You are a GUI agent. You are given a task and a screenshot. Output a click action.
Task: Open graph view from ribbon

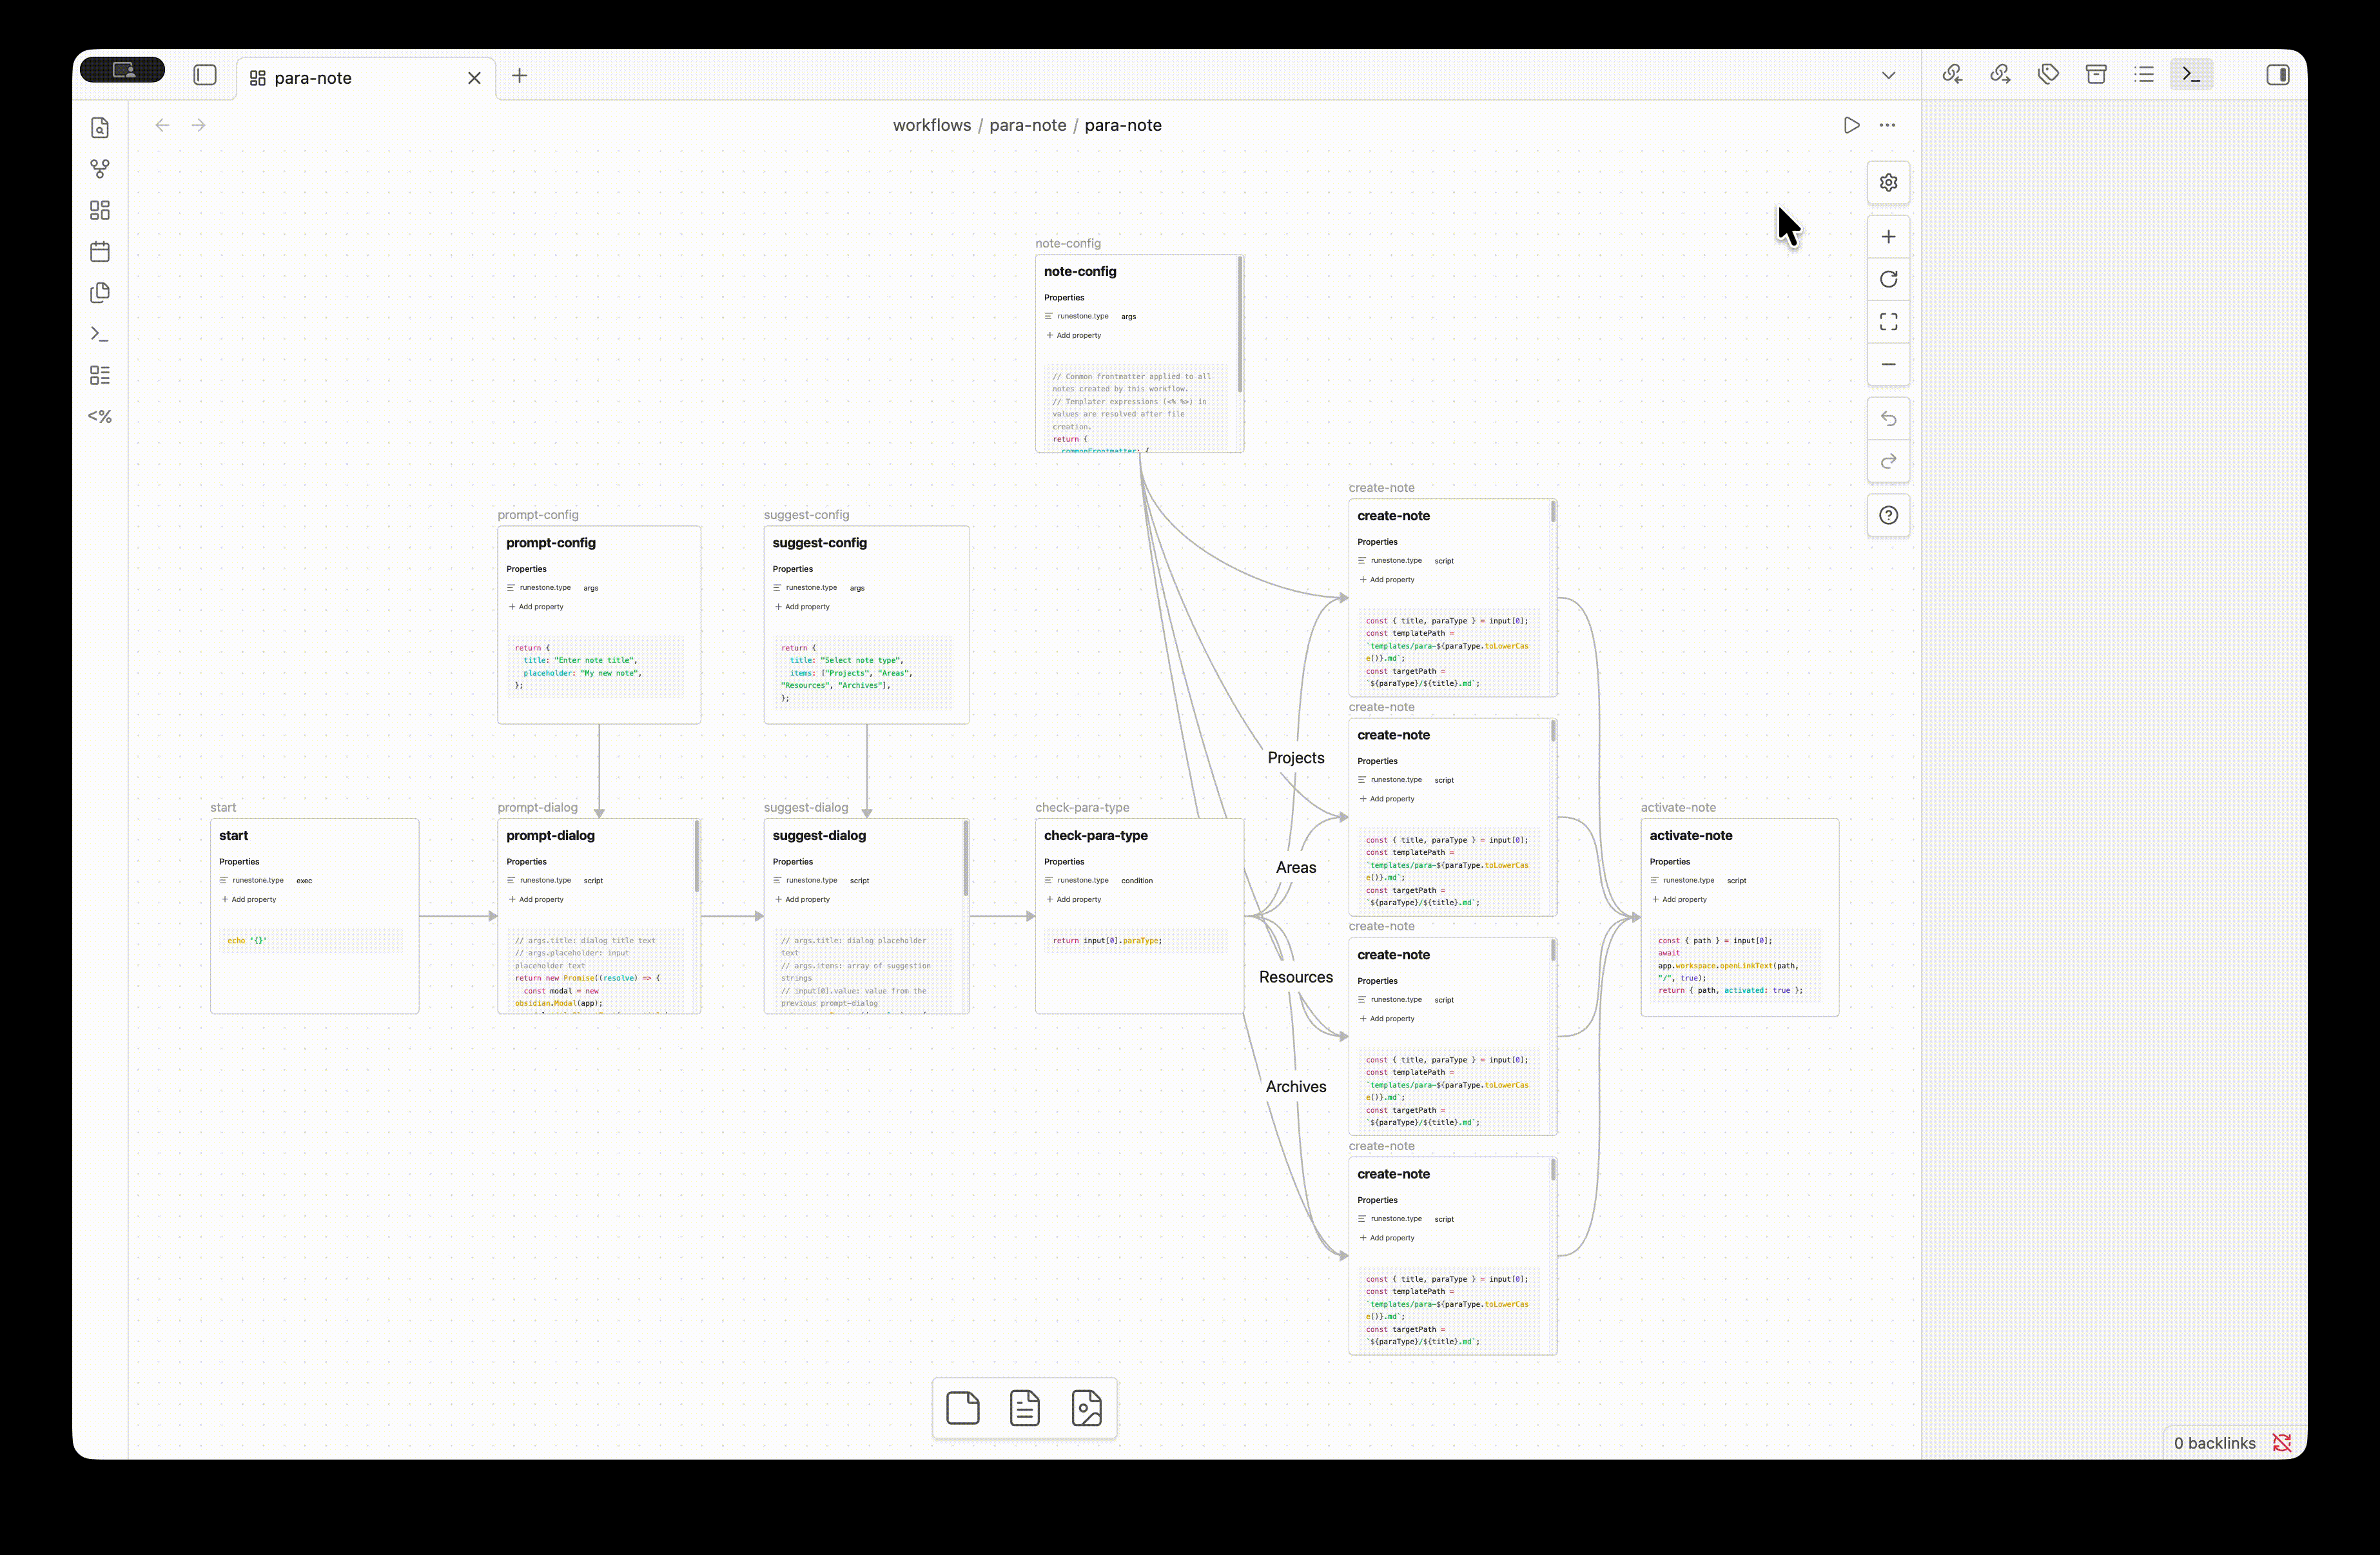[x=100, y=169]
